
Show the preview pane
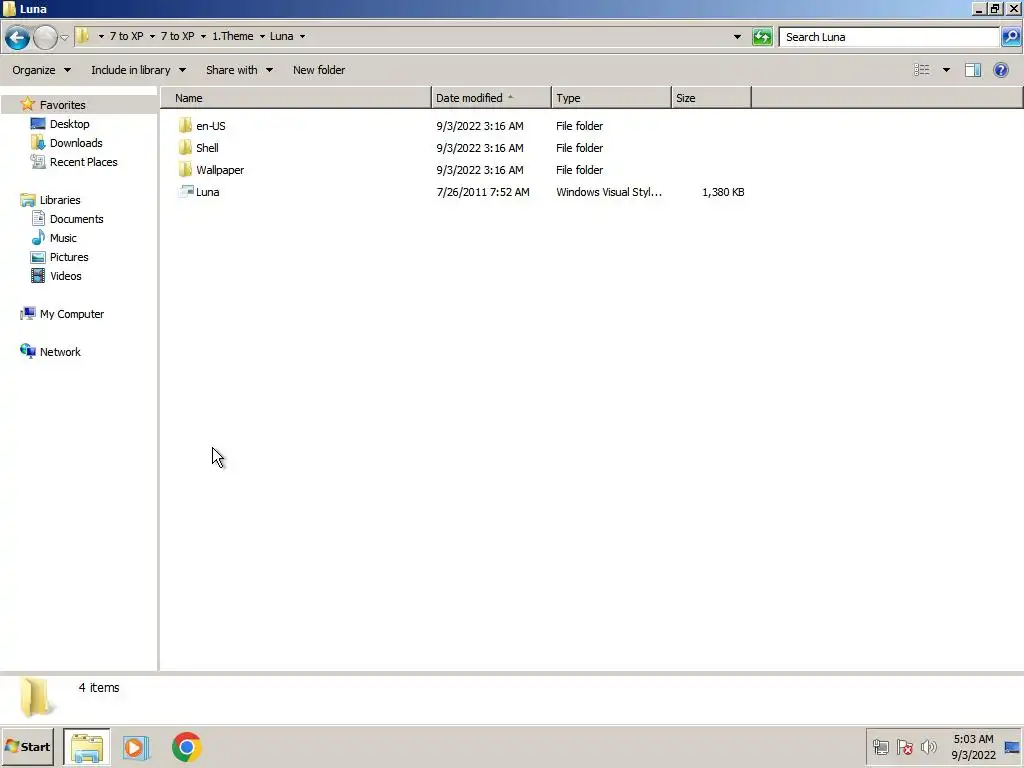coord(973,70)
